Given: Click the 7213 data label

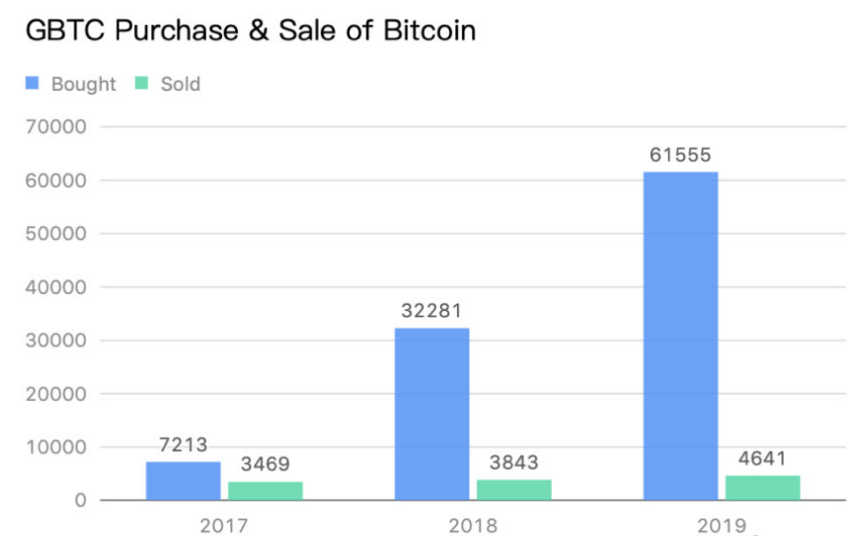Looking at the screenshot, I should point(183,444).
